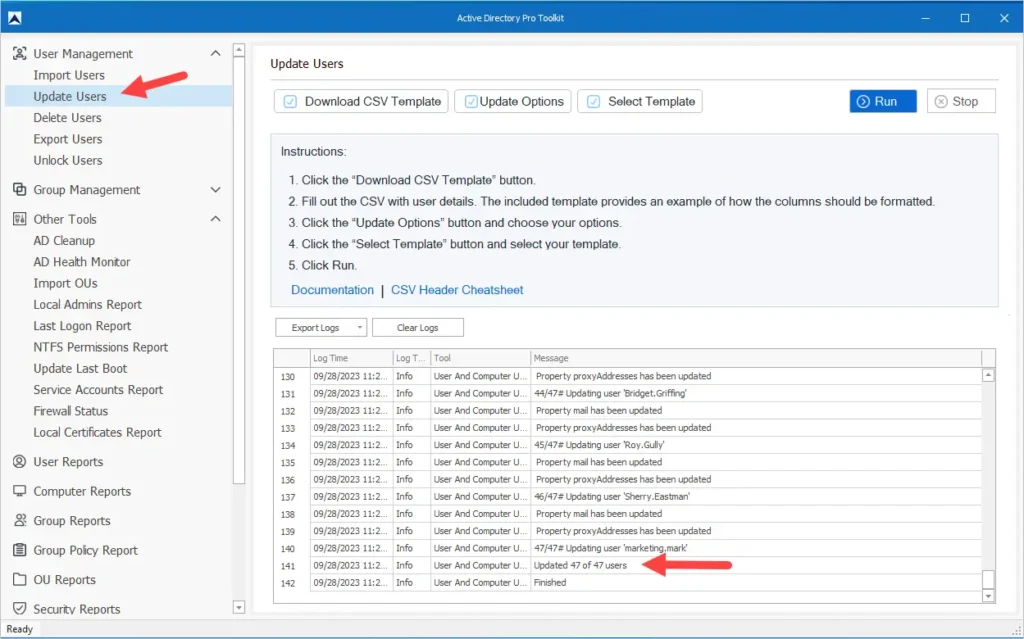Click check icon on Update Options
Image resolution: width=1024 pixels, height=639 pixels.
[x=470, y=101]
